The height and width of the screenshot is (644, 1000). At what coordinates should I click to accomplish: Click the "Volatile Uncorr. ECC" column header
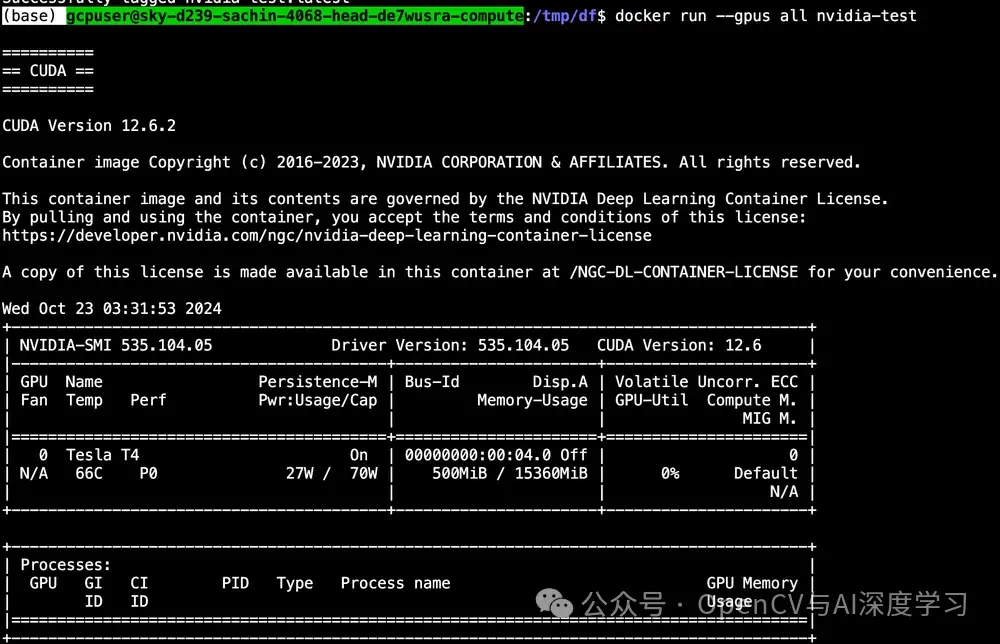point(707,382)
